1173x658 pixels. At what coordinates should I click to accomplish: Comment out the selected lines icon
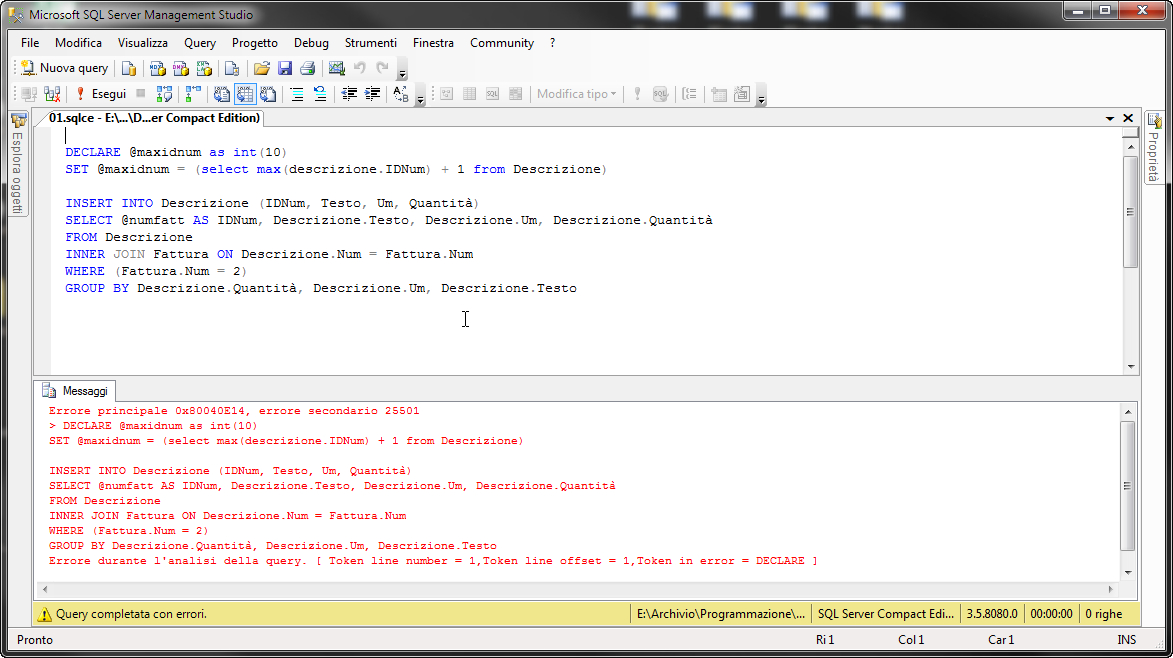297,94
